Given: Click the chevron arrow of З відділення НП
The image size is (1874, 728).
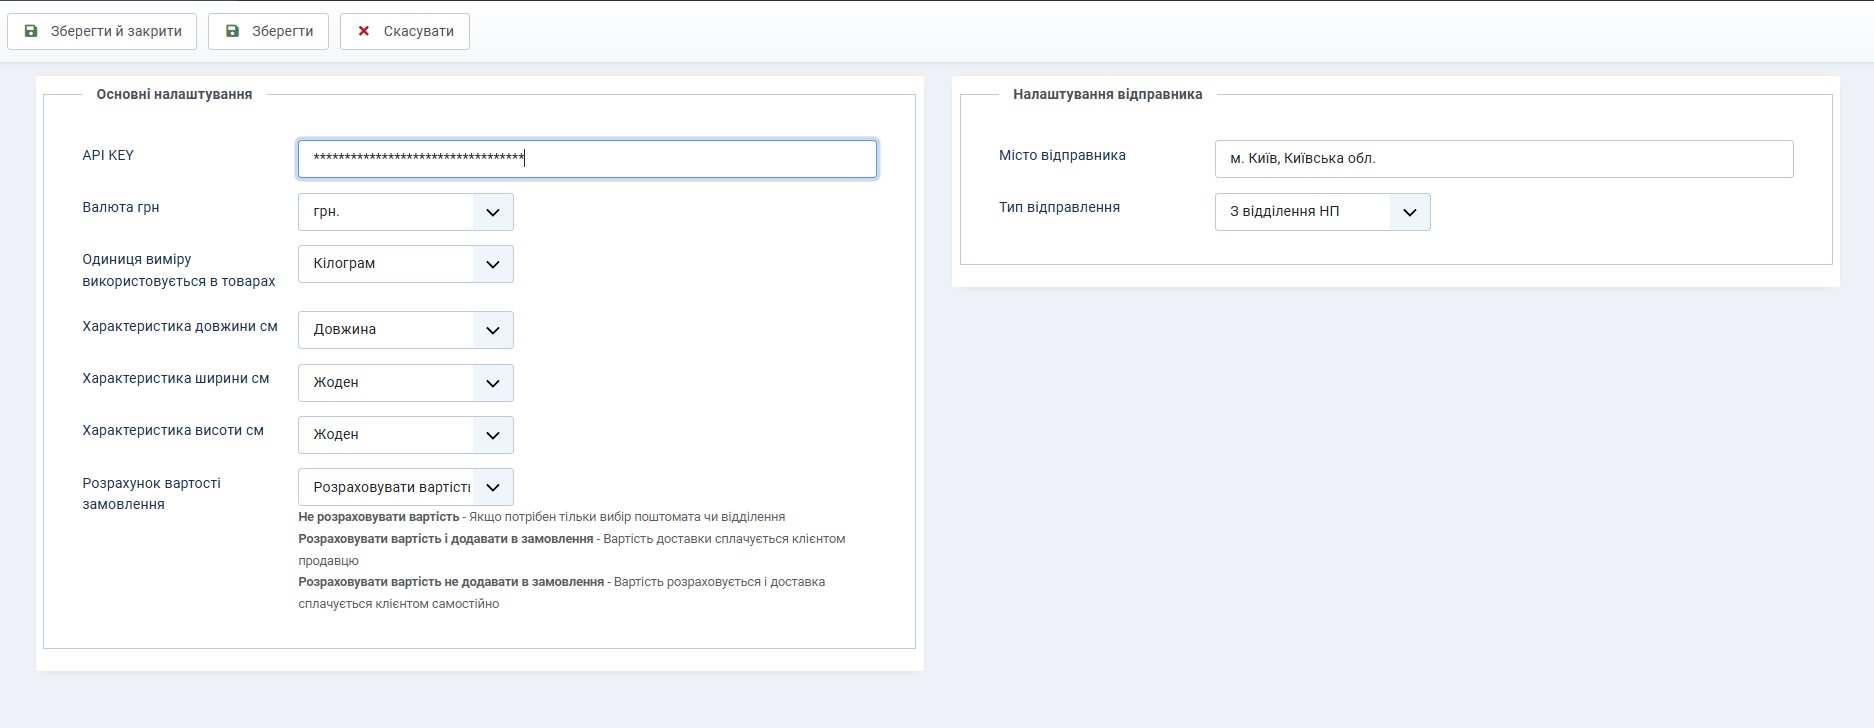Looking at the screenshot, I should [1409, 212].
